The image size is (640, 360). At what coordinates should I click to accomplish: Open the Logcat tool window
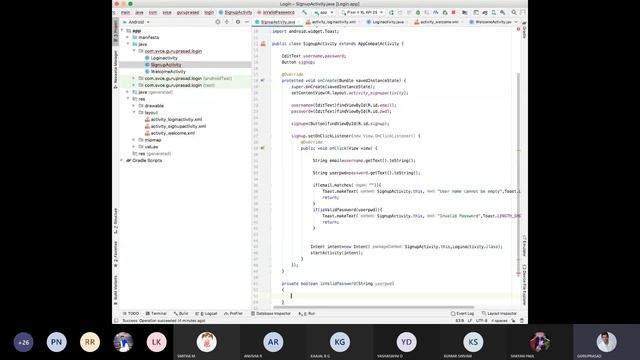coord(206,313)
